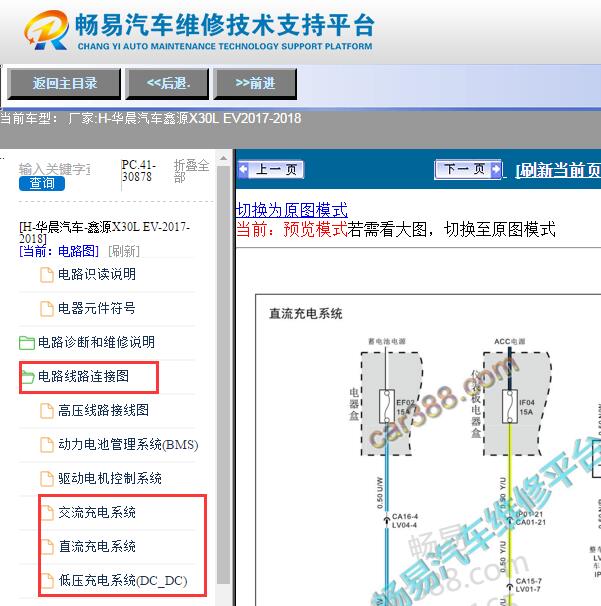The height and width of the screenshot is (606, 601).
Task: Open 直流充电系统 document
Action: [x=97, y=546]
